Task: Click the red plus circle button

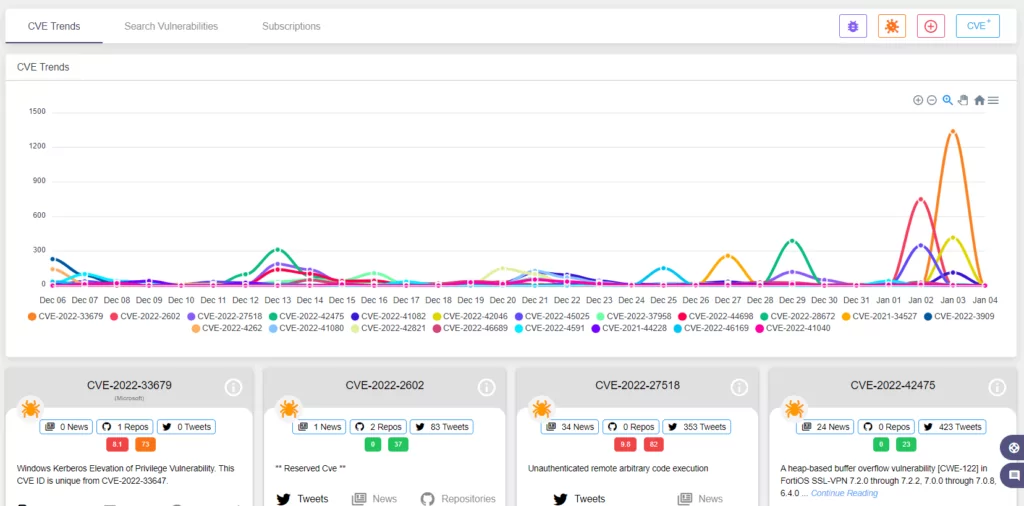Action: 931,26
